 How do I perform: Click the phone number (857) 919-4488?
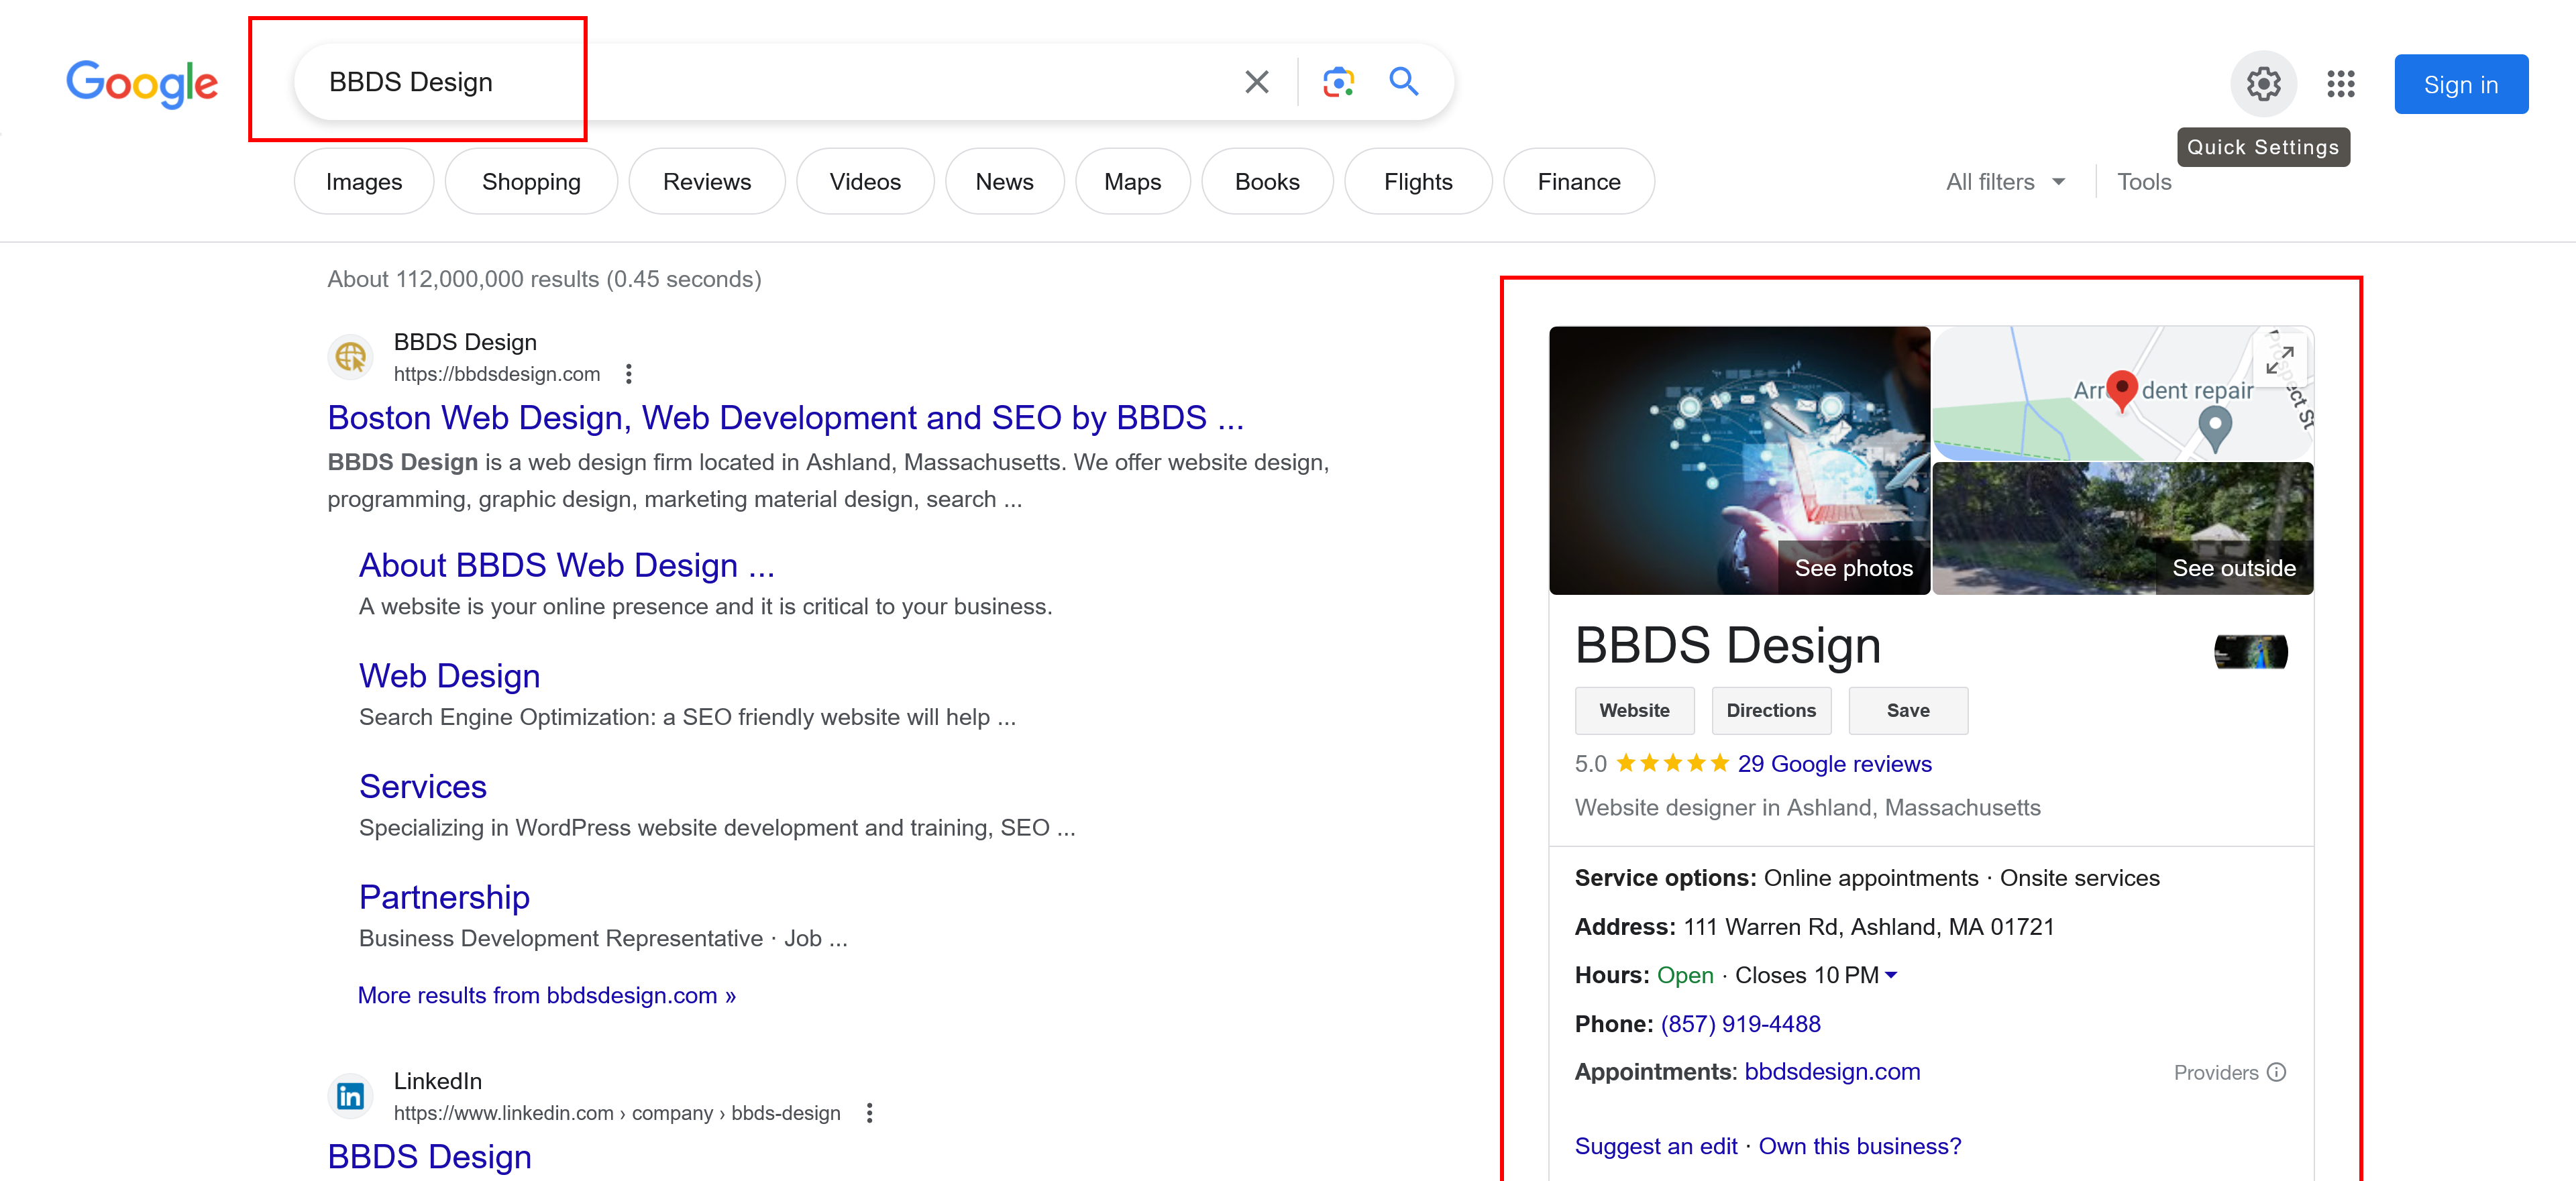coord(1740,1025)
